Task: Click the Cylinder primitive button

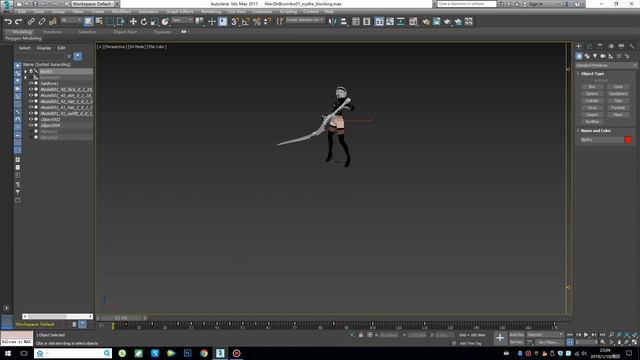Action: point(592,101)
